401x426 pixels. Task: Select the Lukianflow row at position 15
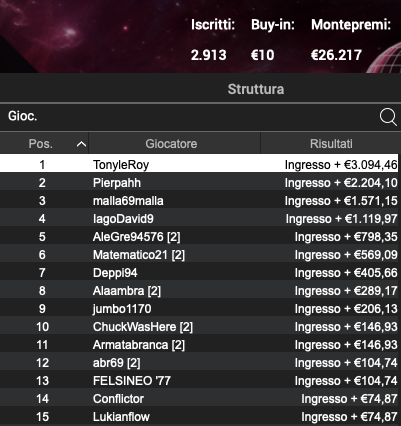tap(199, 417)
